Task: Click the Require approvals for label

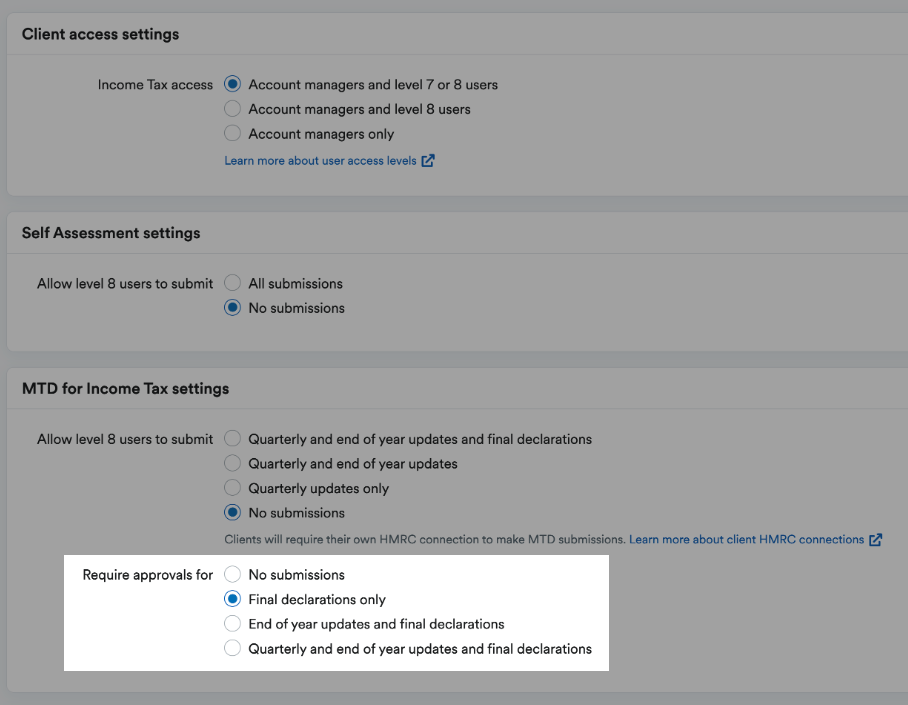Action: 148,575
